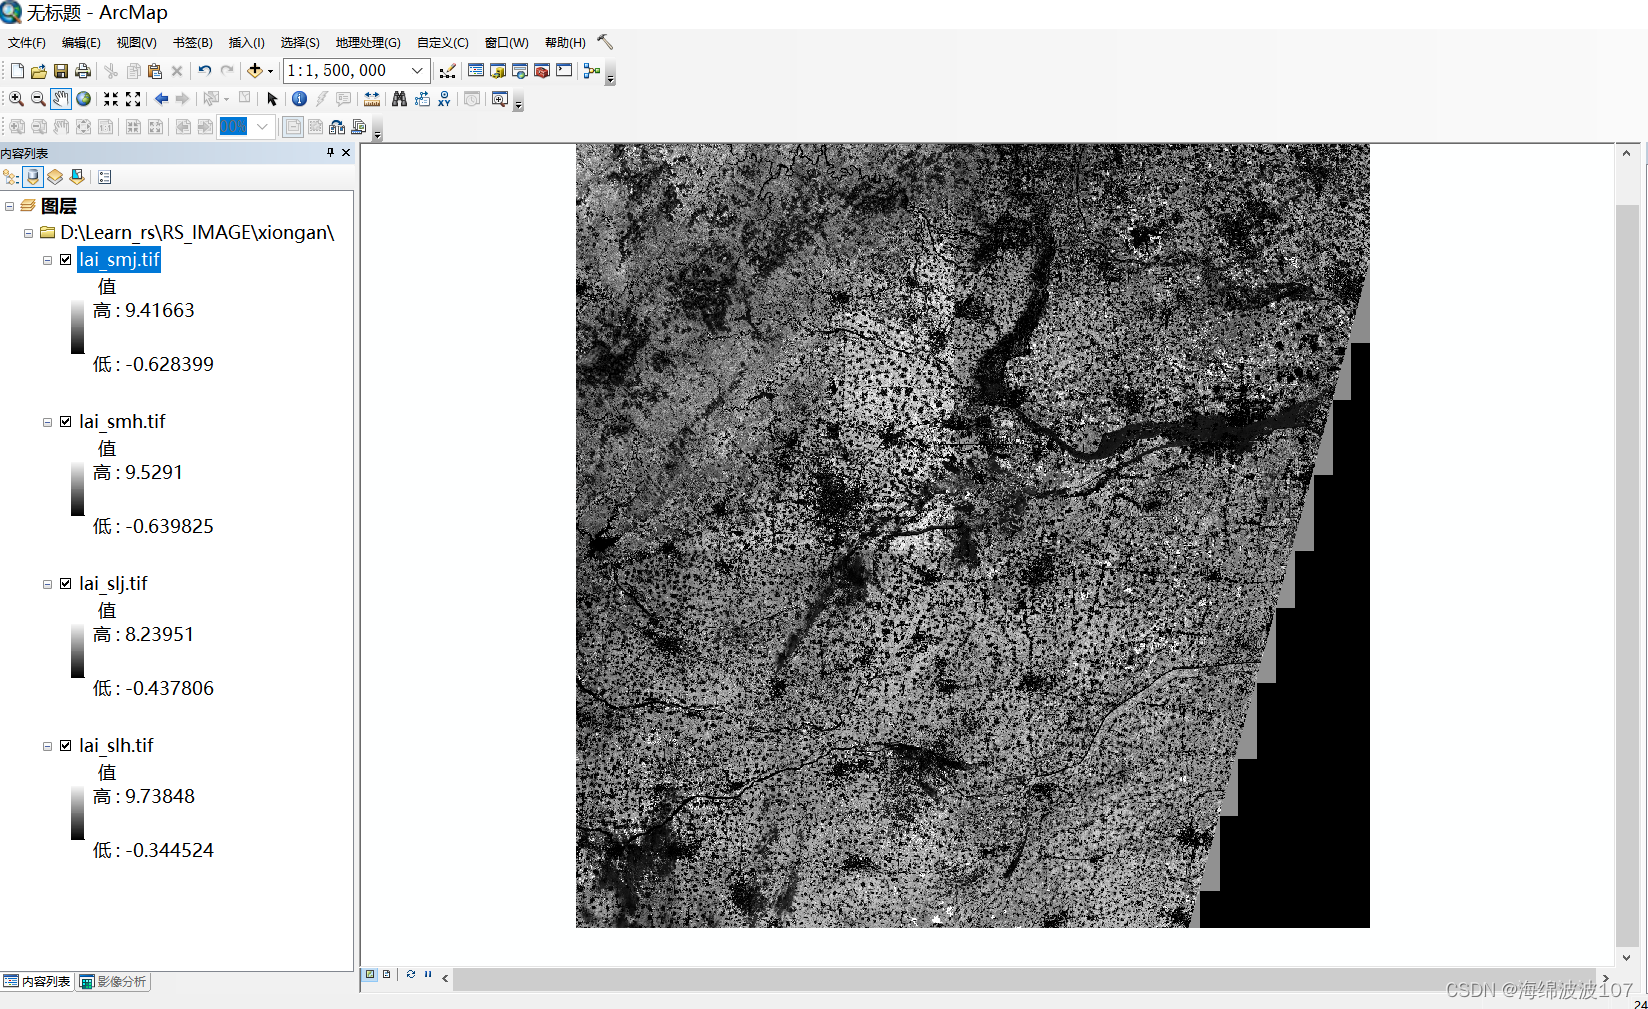Image resolution: width=1648 pixels, height=1009 pixels.
Task: Uncheck the lai_smj.tif layer checkbox
Action: [x=66, y=260]
